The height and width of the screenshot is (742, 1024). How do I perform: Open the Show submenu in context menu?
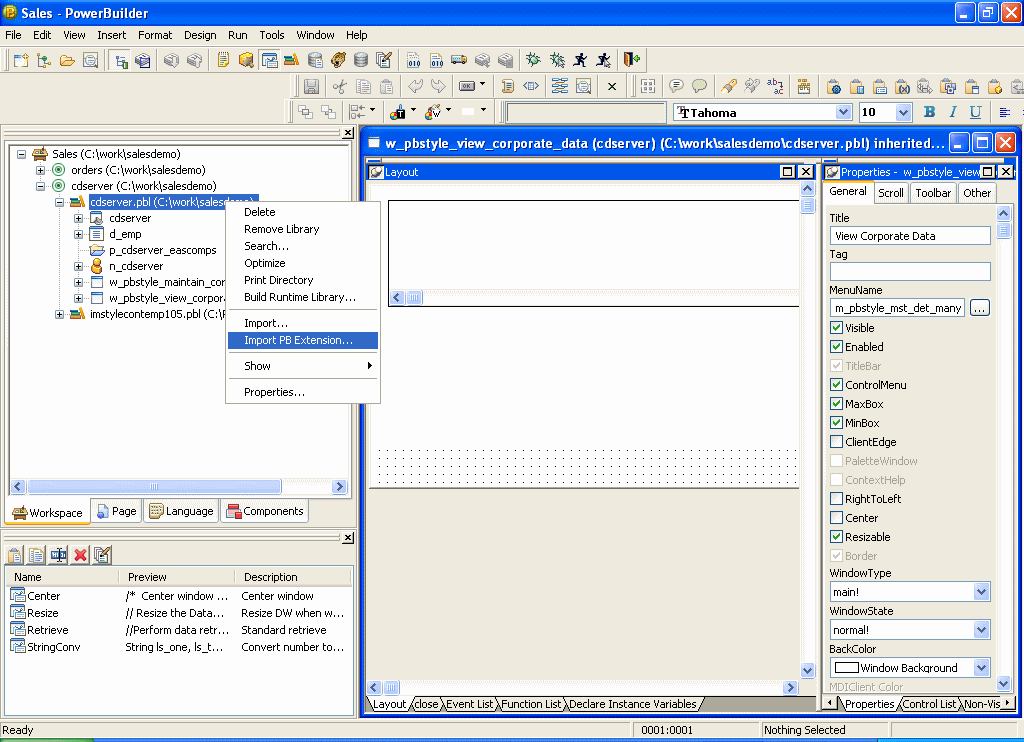tap(303, 366)
